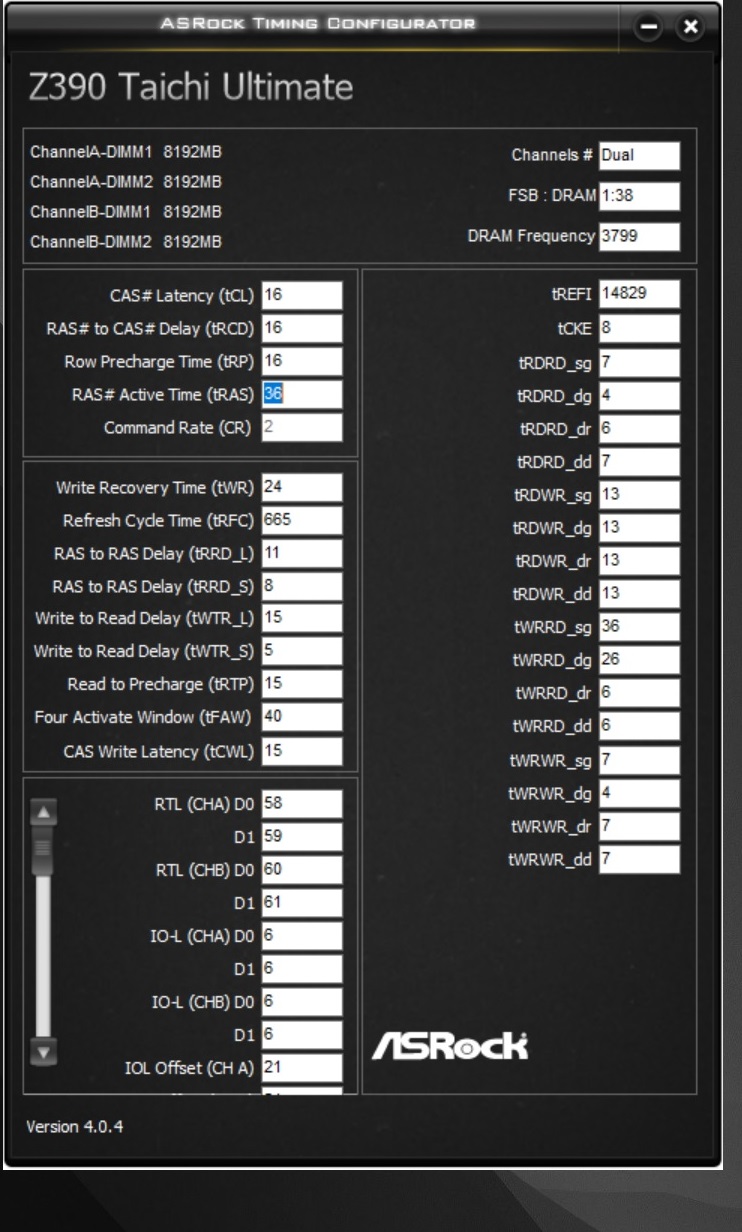
Task: Select the CAS# Latency (tCL) field
Action: (x=302, y=296)
